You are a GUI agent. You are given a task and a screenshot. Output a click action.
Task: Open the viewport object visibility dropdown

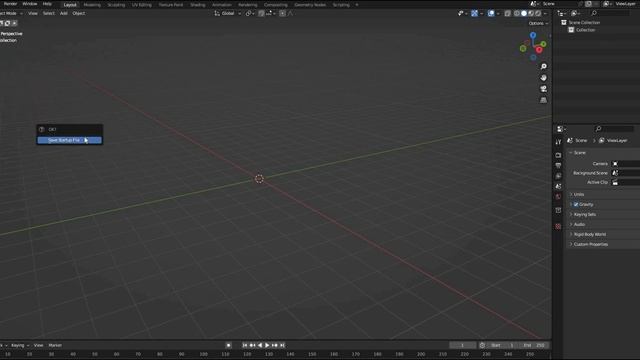tap(462, 13)
